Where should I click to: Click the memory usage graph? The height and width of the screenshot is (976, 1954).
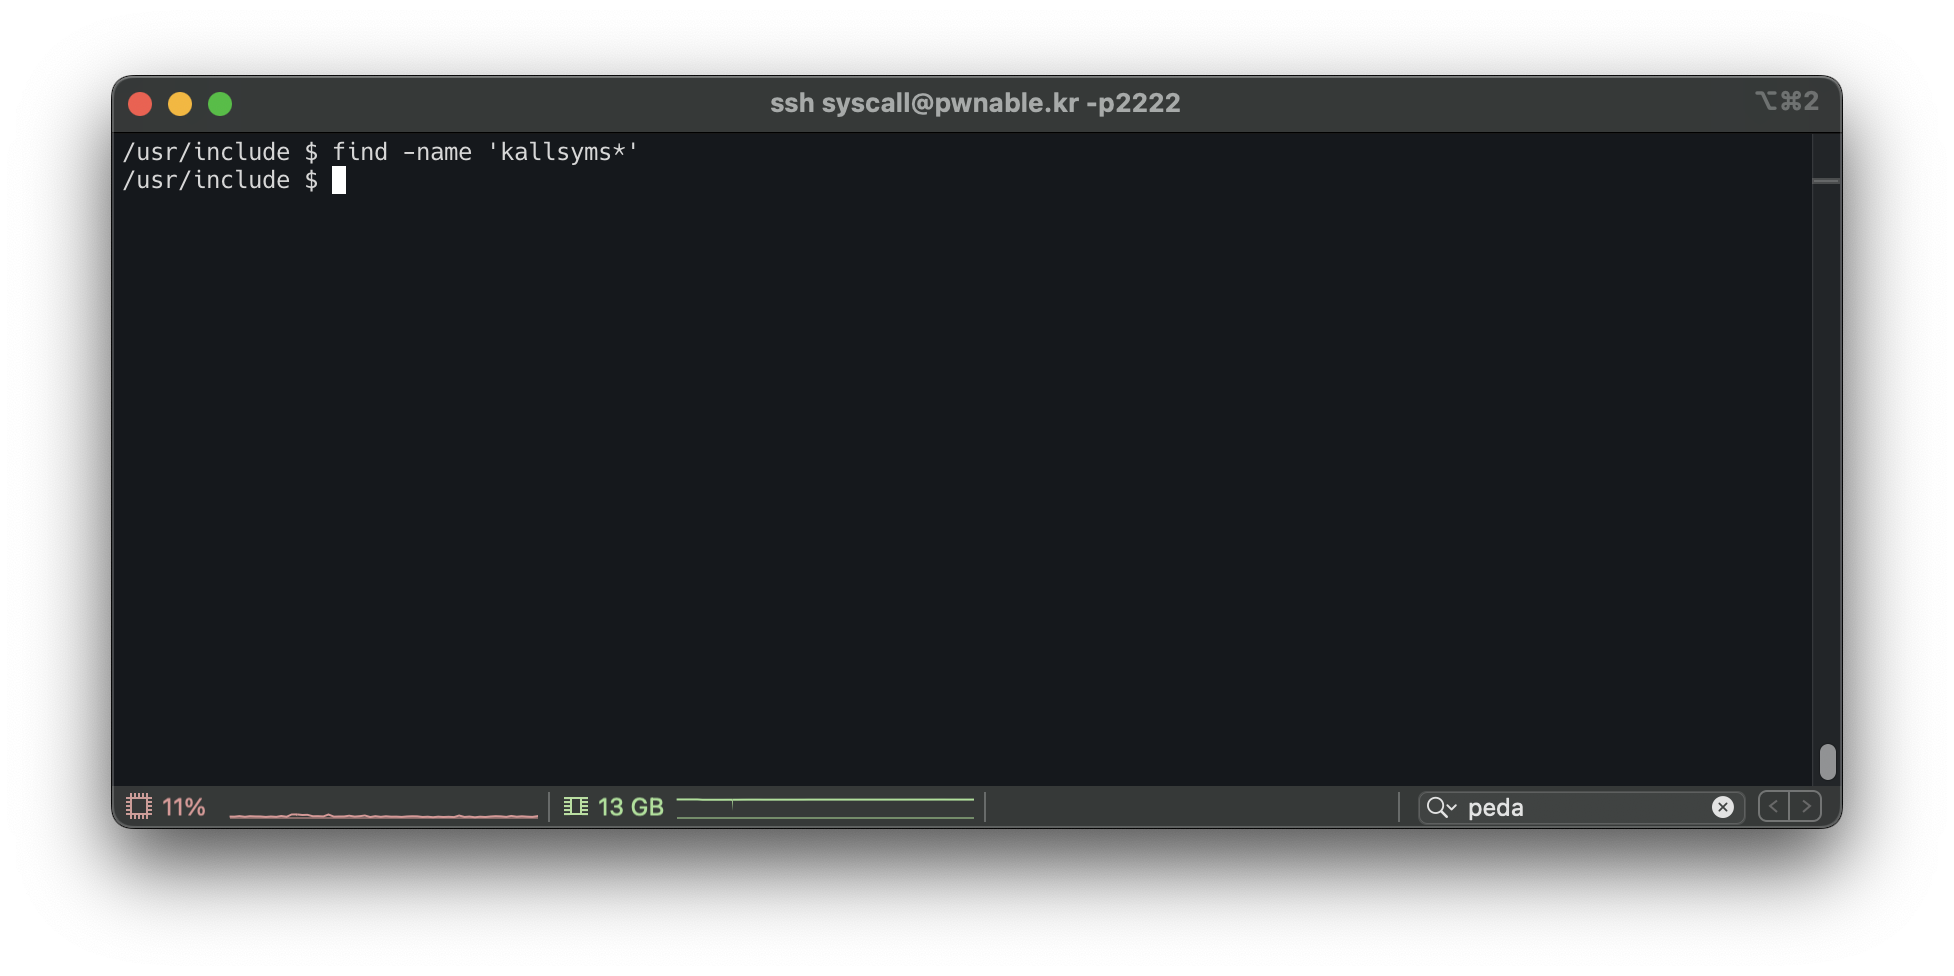825,807
